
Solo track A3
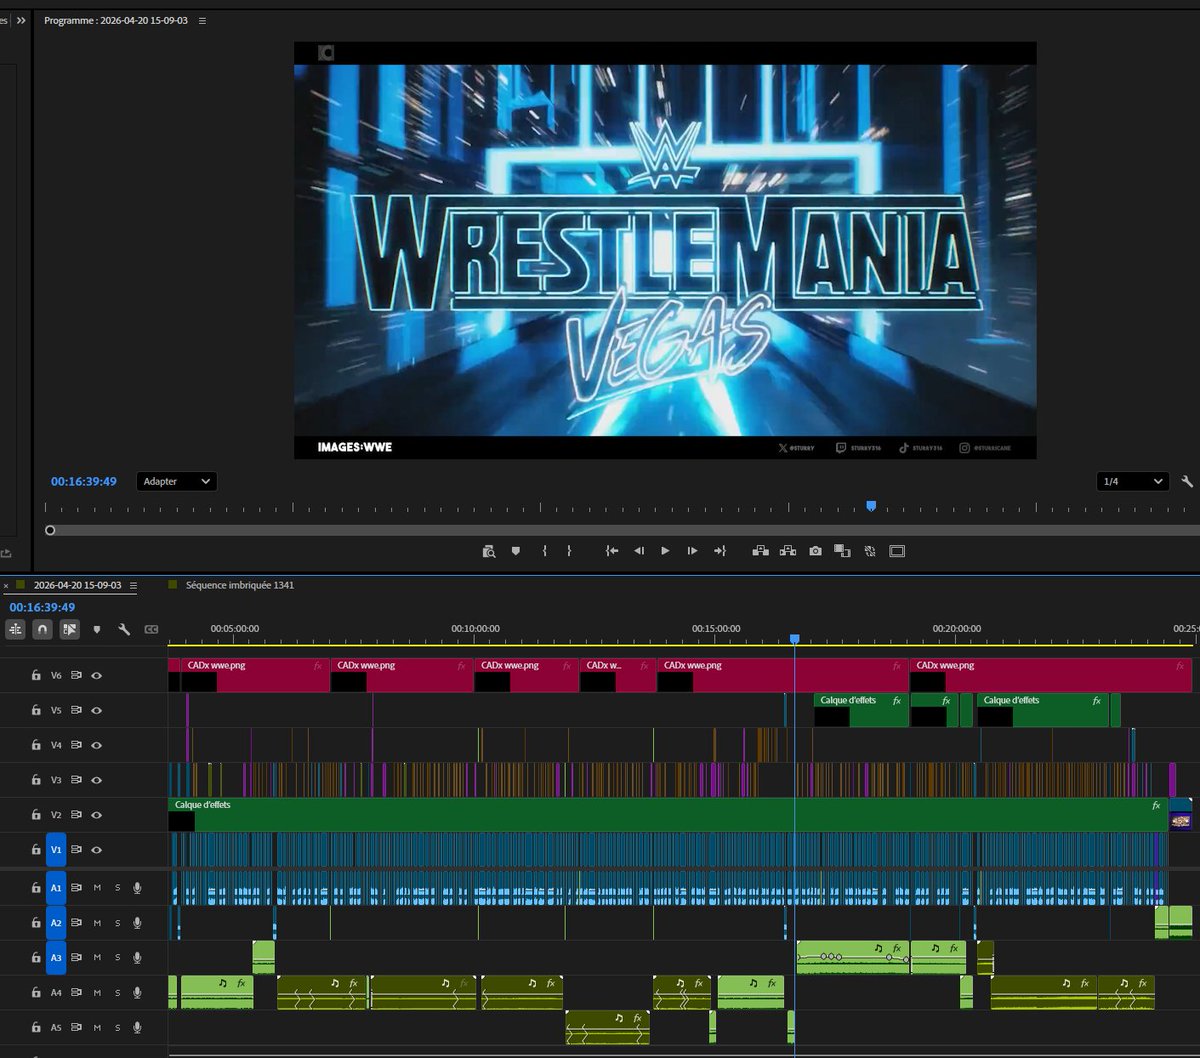click(x=117, y=958)
